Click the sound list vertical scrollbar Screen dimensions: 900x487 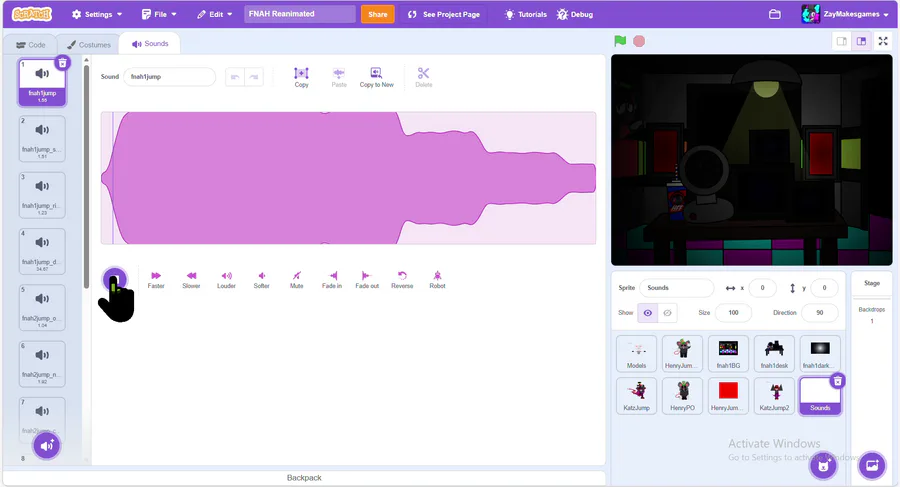click(87, 176)
